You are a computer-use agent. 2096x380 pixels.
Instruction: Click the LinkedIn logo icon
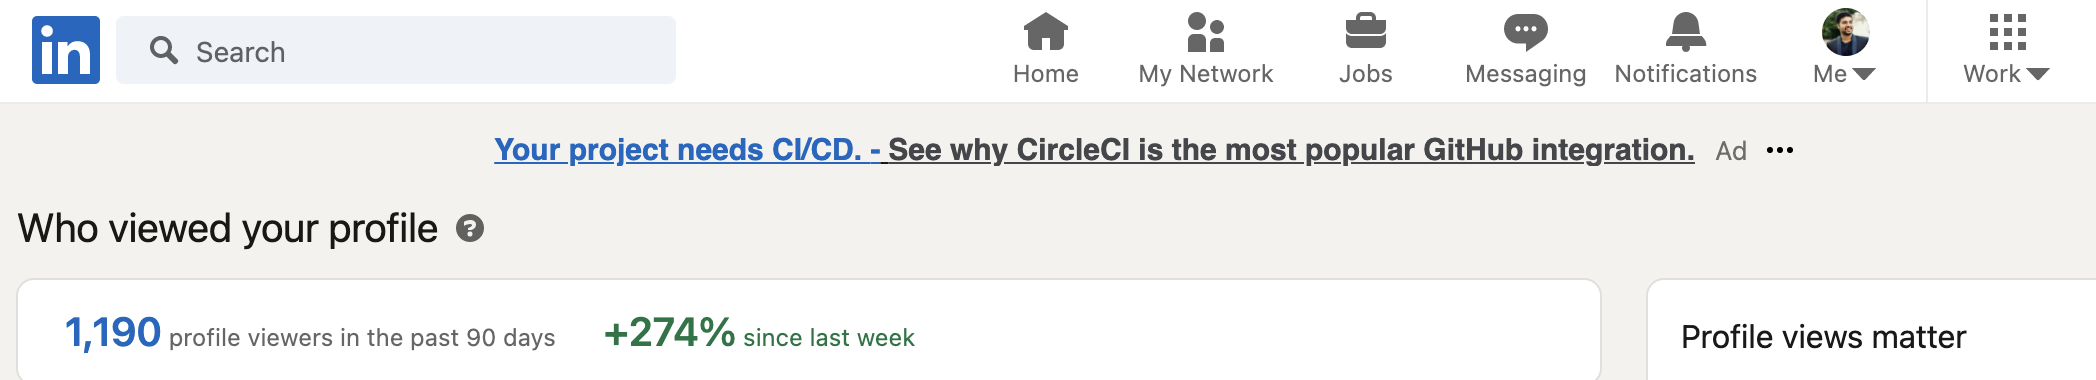point(66,50)
